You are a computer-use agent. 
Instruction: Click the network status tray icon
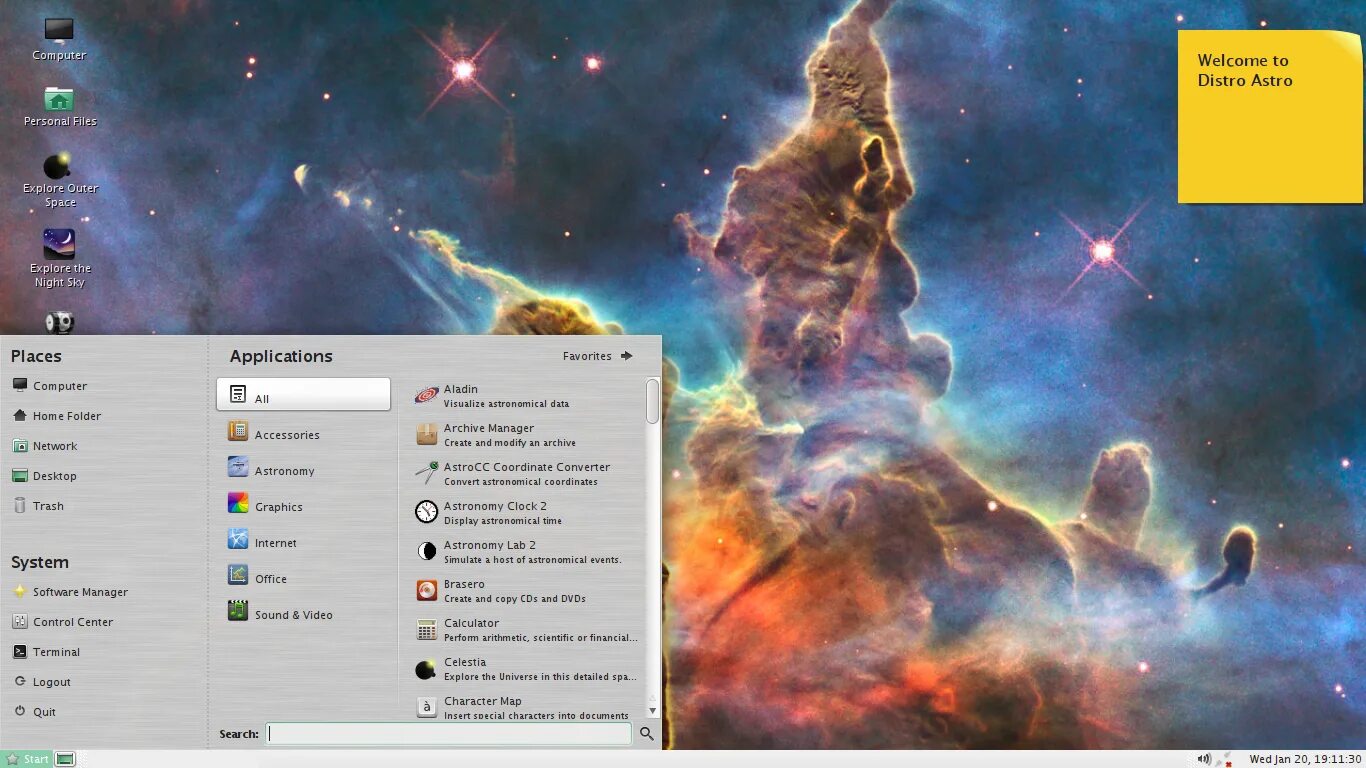[1225, 760]
